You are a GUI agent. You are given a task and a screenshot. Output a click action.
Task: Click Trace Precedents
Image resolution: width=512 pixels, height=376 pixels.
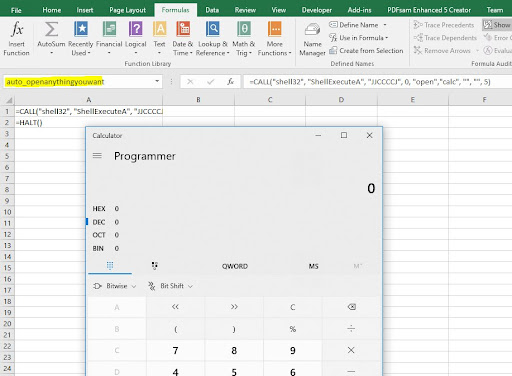point(444,25)
